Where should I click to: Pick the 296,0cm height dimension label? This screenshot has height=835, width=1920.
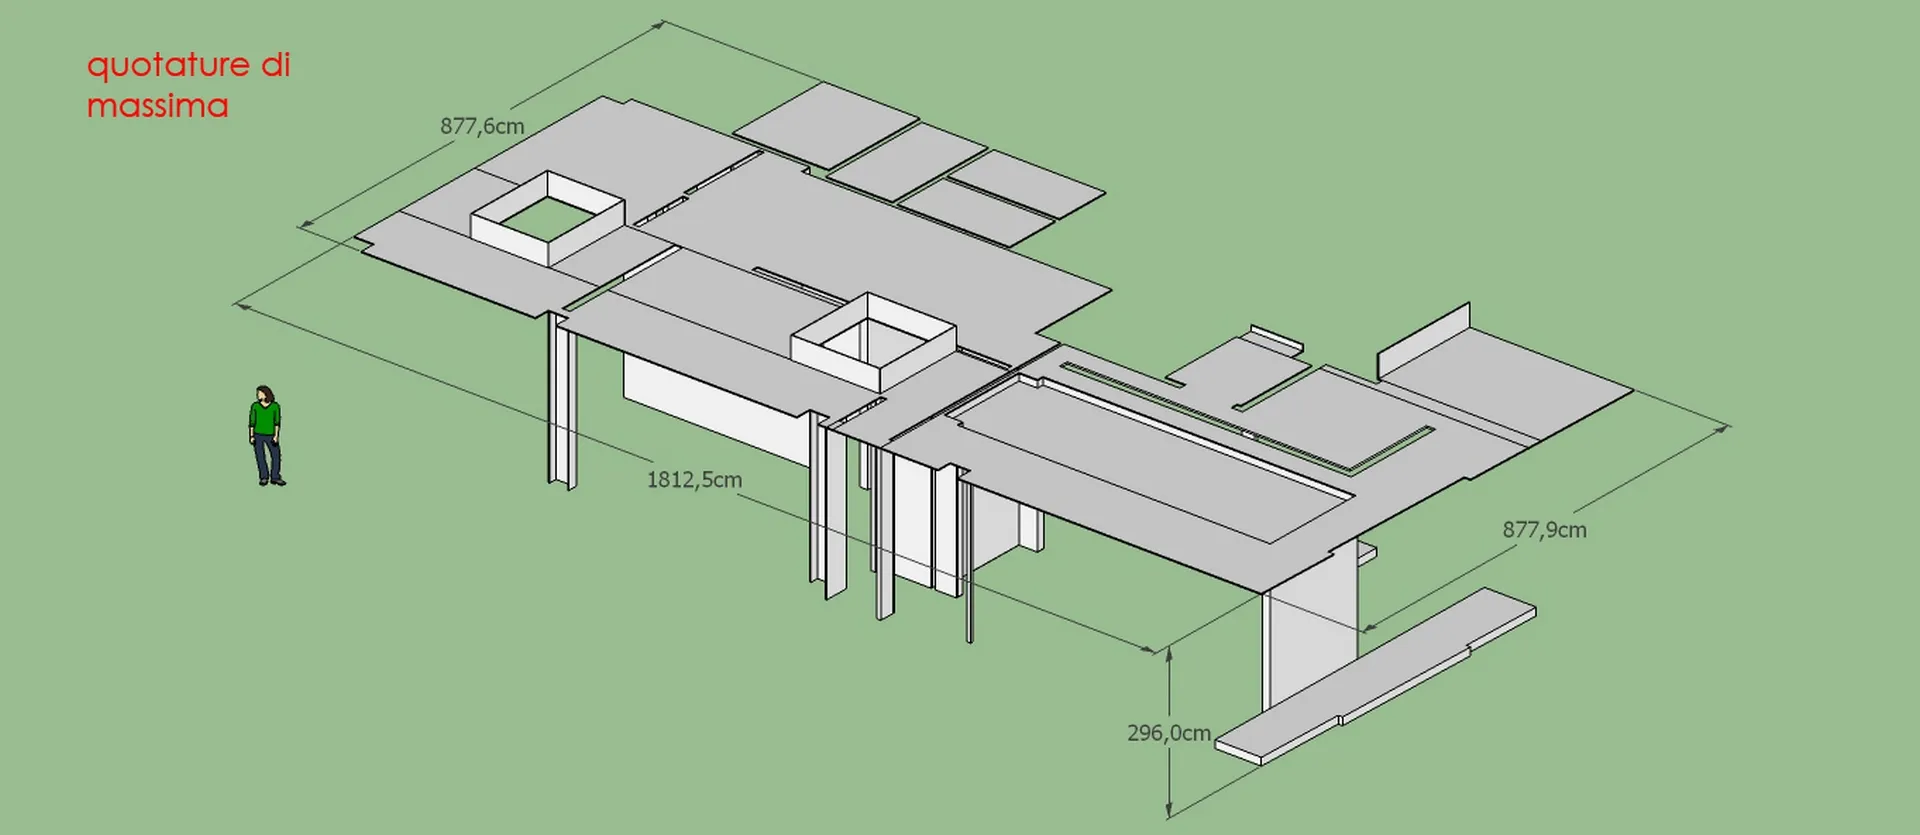point(1168,733)
